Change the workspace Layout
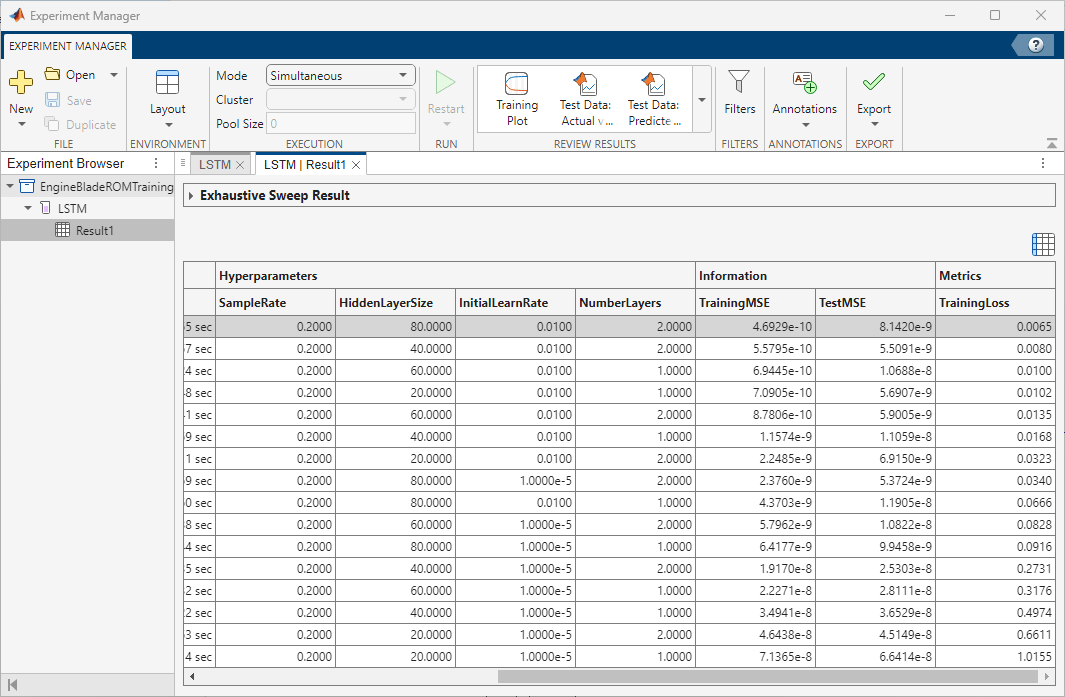The width and height of the screenshot is (1065, 697). [x=167, y=97]
